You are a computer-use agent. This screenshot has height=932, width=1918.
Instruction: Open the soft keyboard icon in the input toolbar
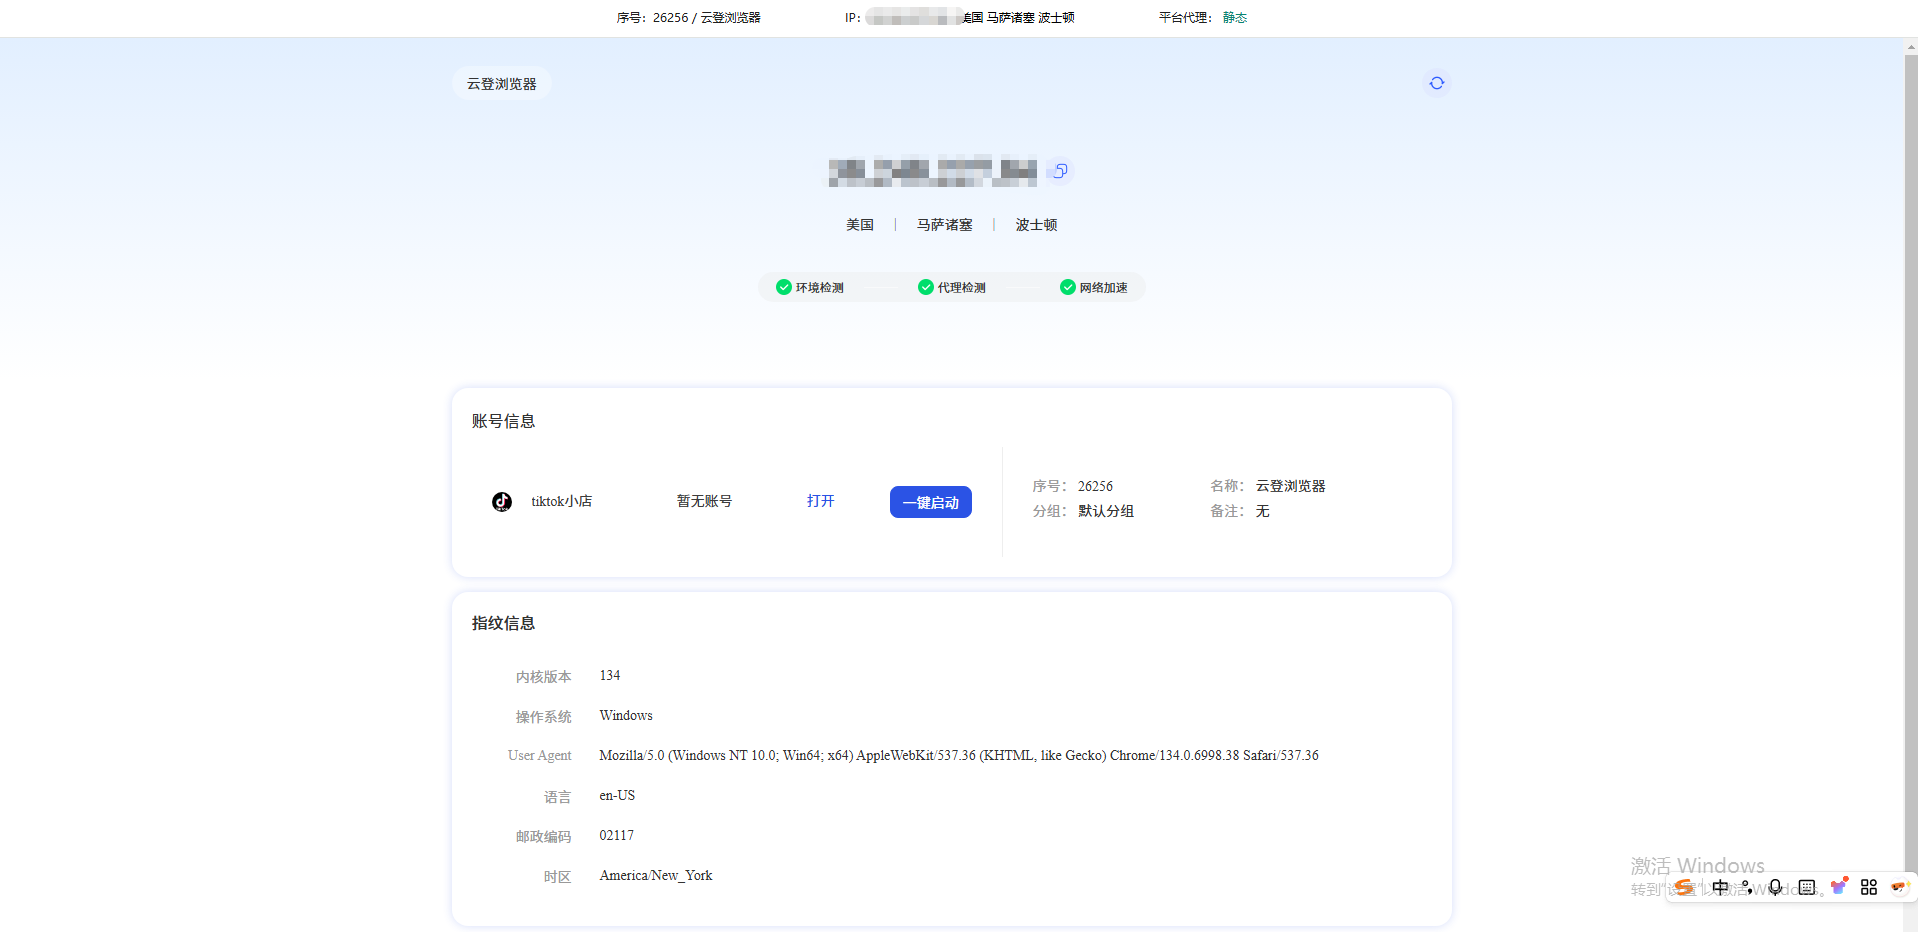point(1807,887)
